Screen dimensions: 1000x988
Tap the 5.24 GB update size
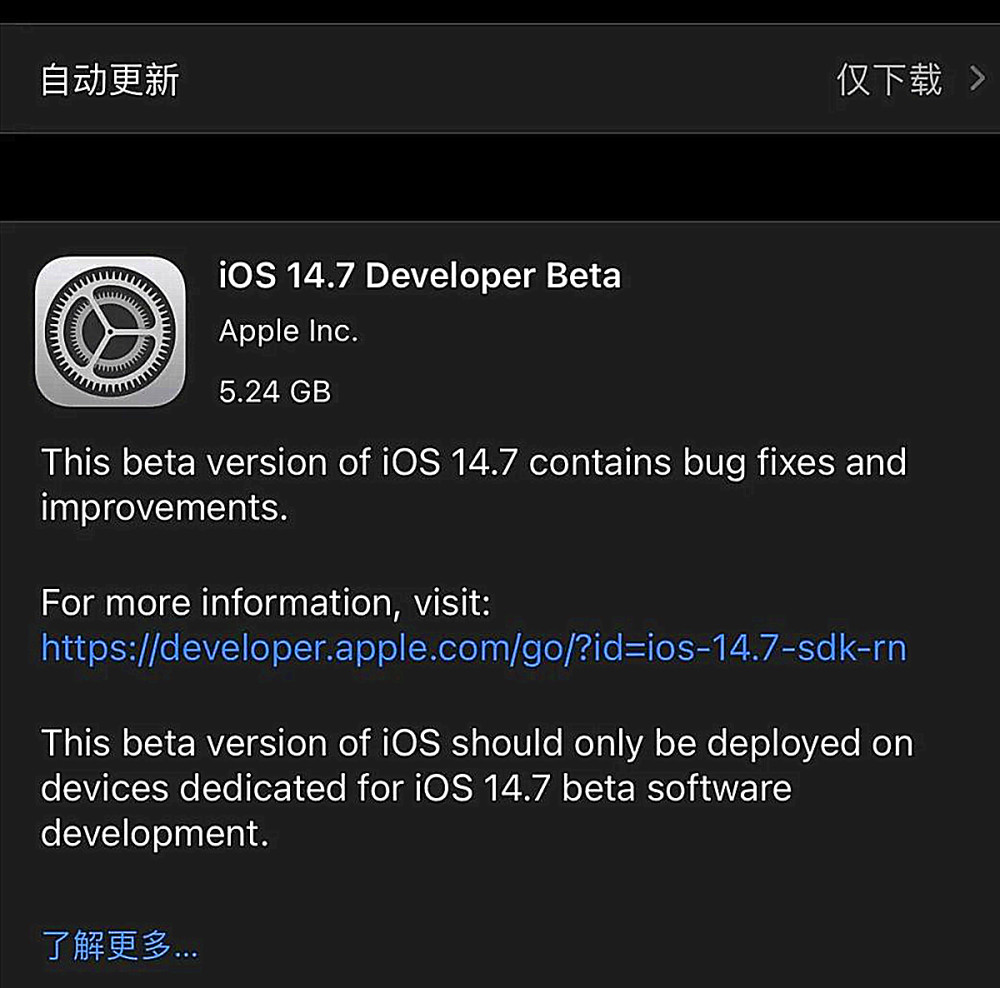[x=274, y=391]
